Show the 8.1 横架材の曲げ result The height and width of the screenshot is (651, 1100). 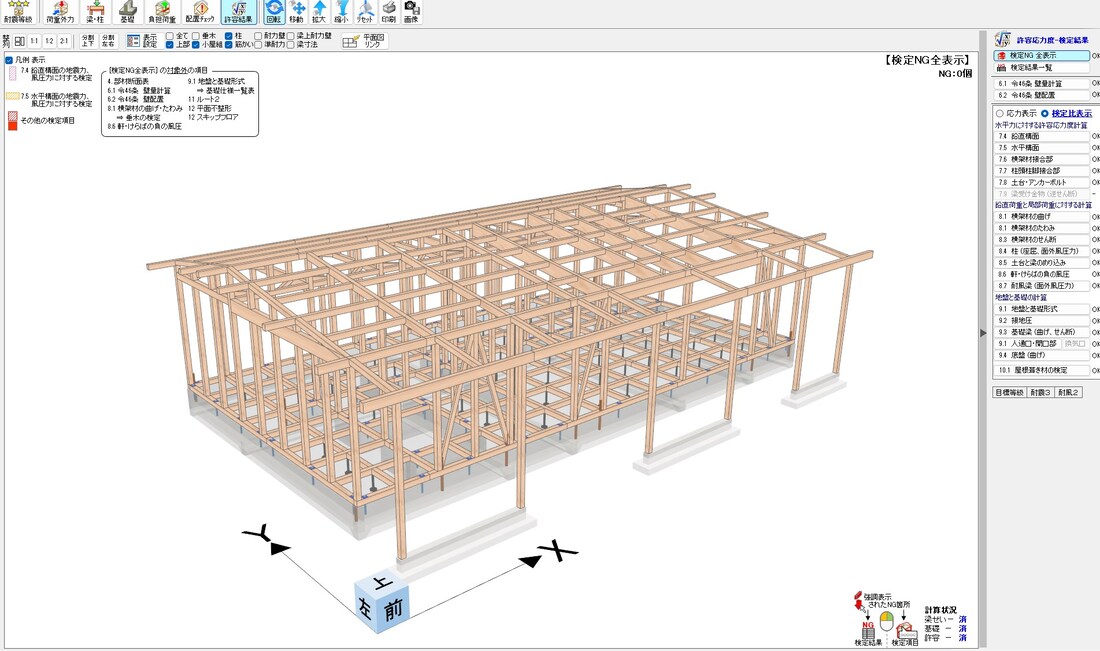1042,217
